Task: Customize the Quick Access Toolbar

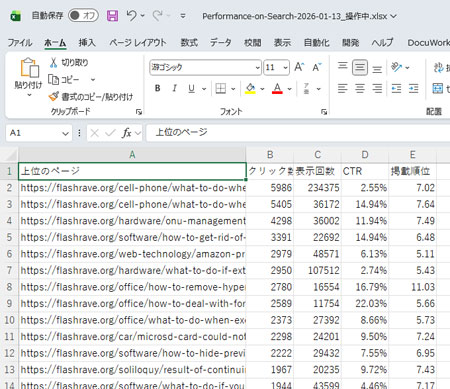Action: click(183, 16)
